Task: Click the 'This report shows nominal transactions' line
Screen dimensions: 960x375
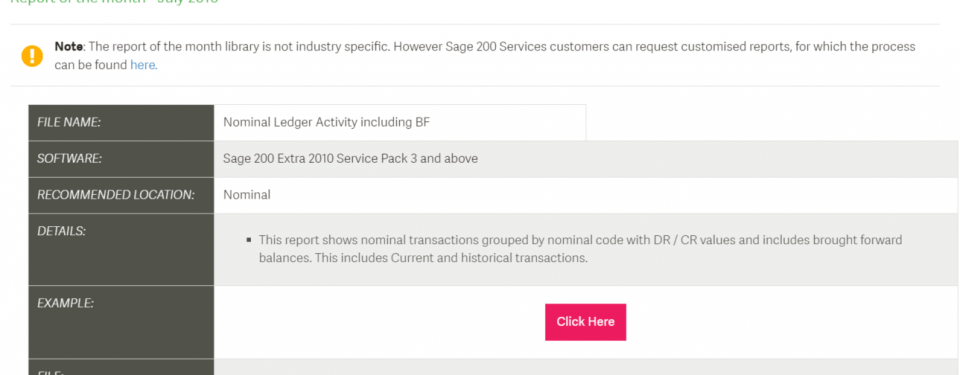Action: click(x=580, y=240)
